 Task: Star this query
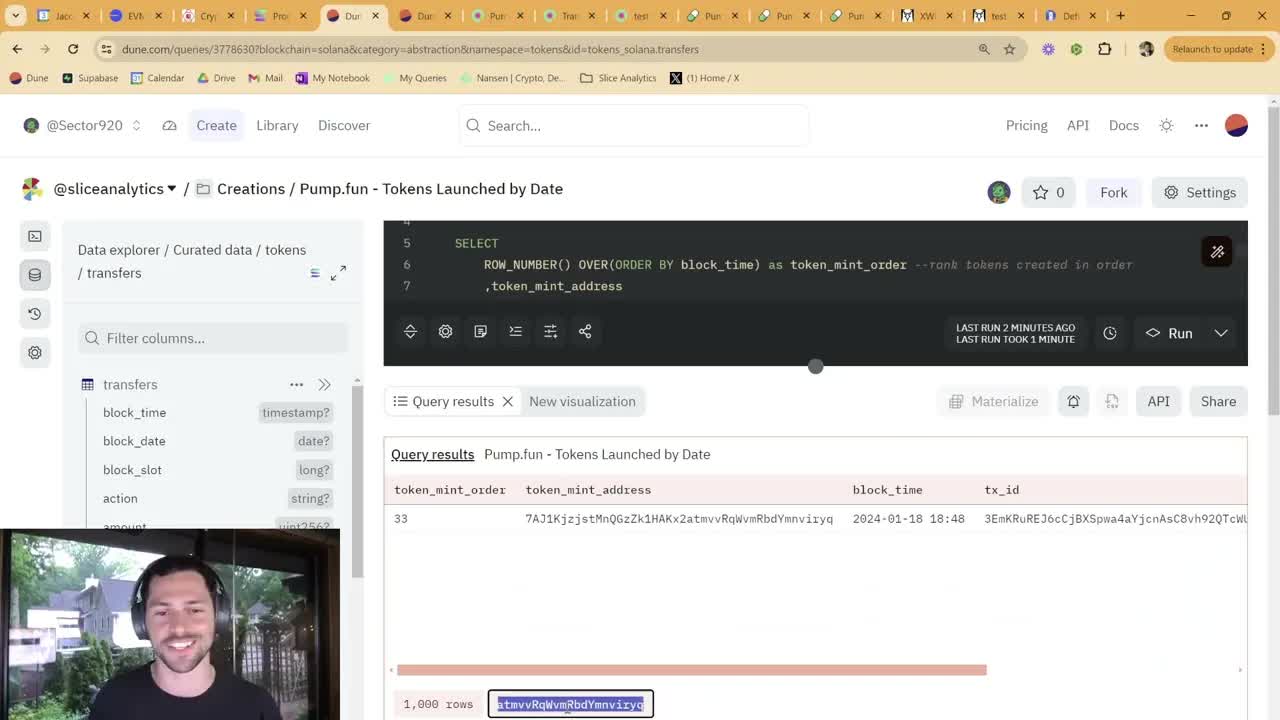1048,192
